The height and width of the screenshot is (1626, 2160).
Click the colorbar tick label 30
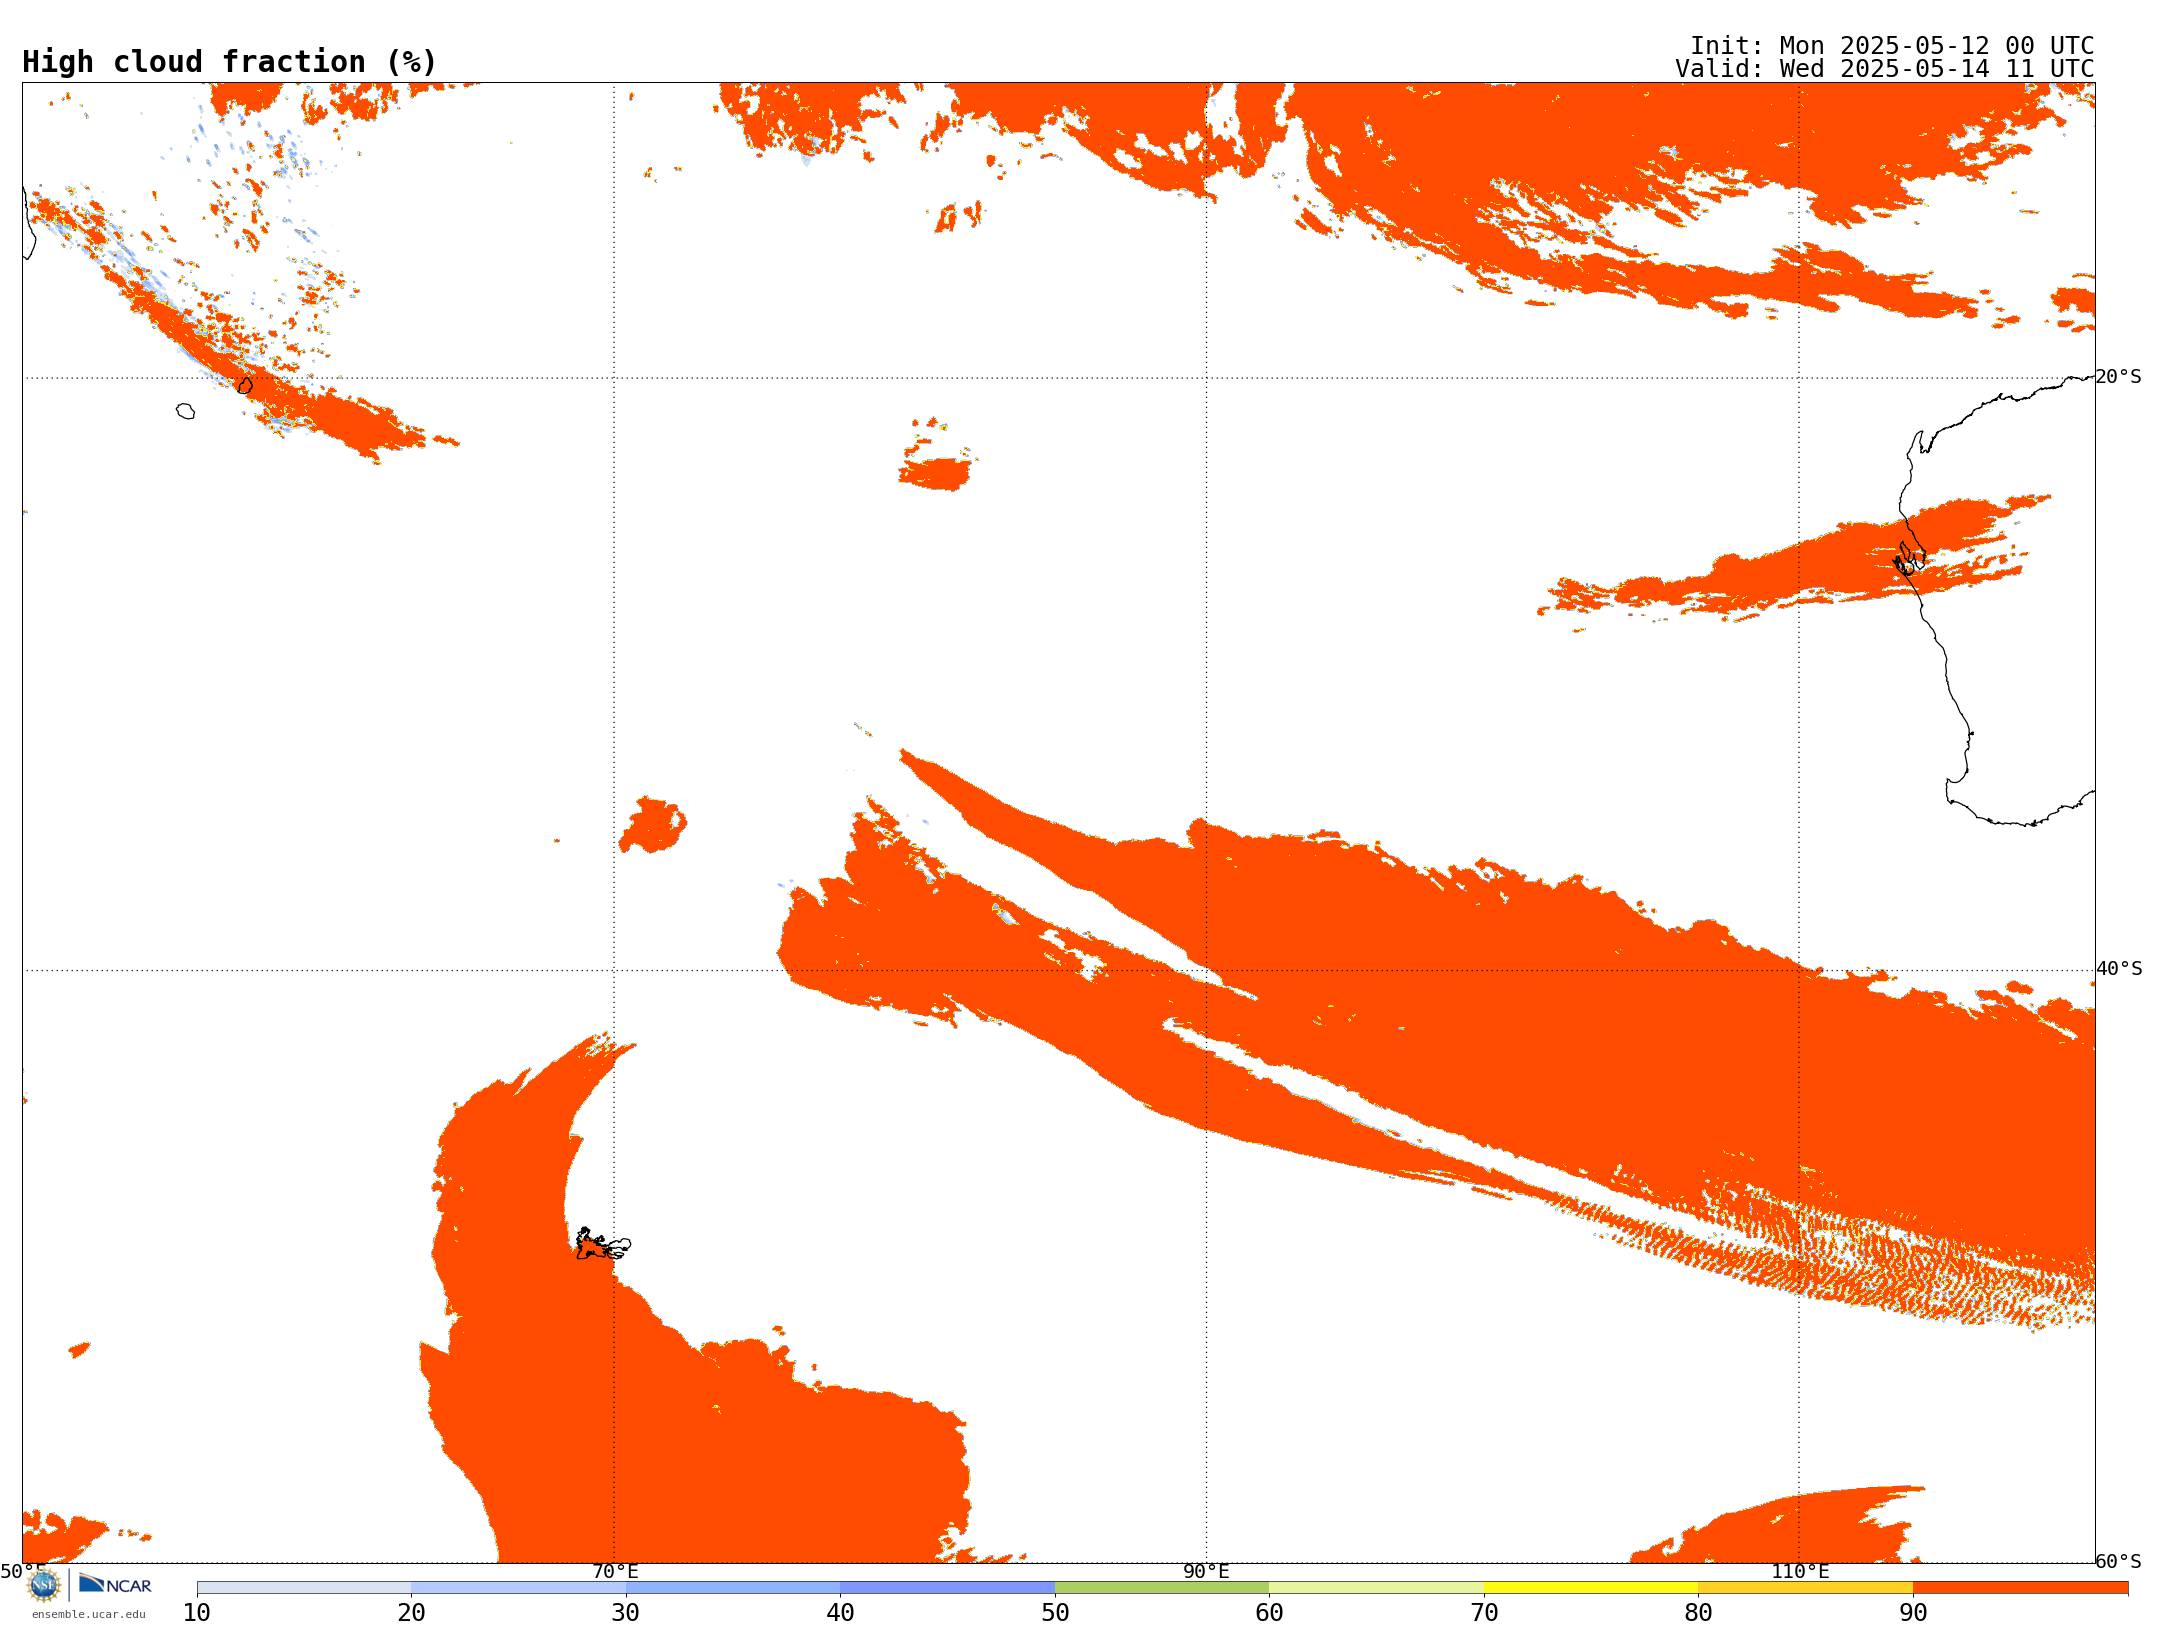626,1613
